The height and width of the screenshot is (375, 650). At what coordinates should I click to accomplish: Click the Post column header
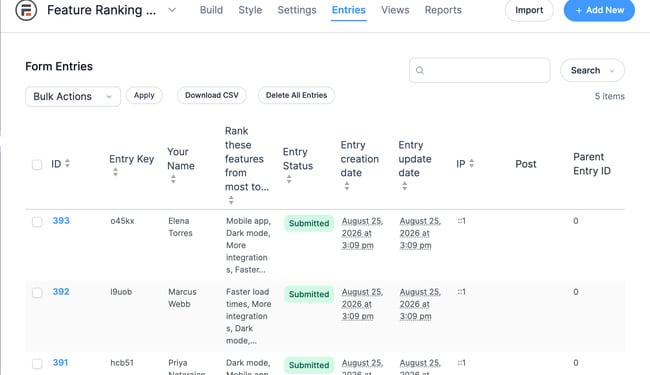[526, 164]
